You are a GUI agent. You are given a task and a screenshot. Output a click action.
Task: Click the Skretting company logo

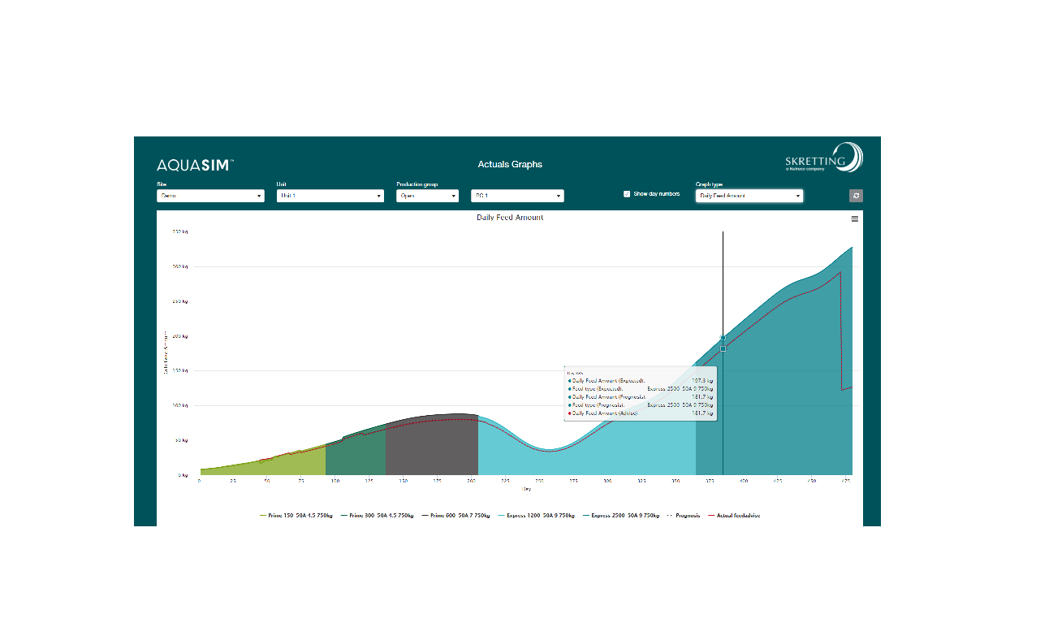823,159
